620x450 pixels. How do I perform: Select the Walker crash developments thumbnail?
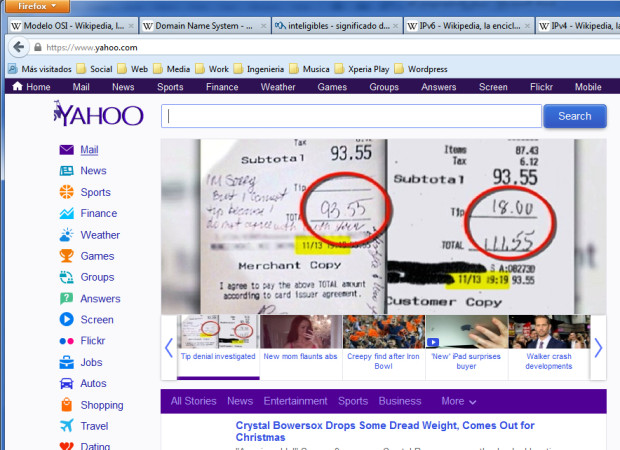549,346
